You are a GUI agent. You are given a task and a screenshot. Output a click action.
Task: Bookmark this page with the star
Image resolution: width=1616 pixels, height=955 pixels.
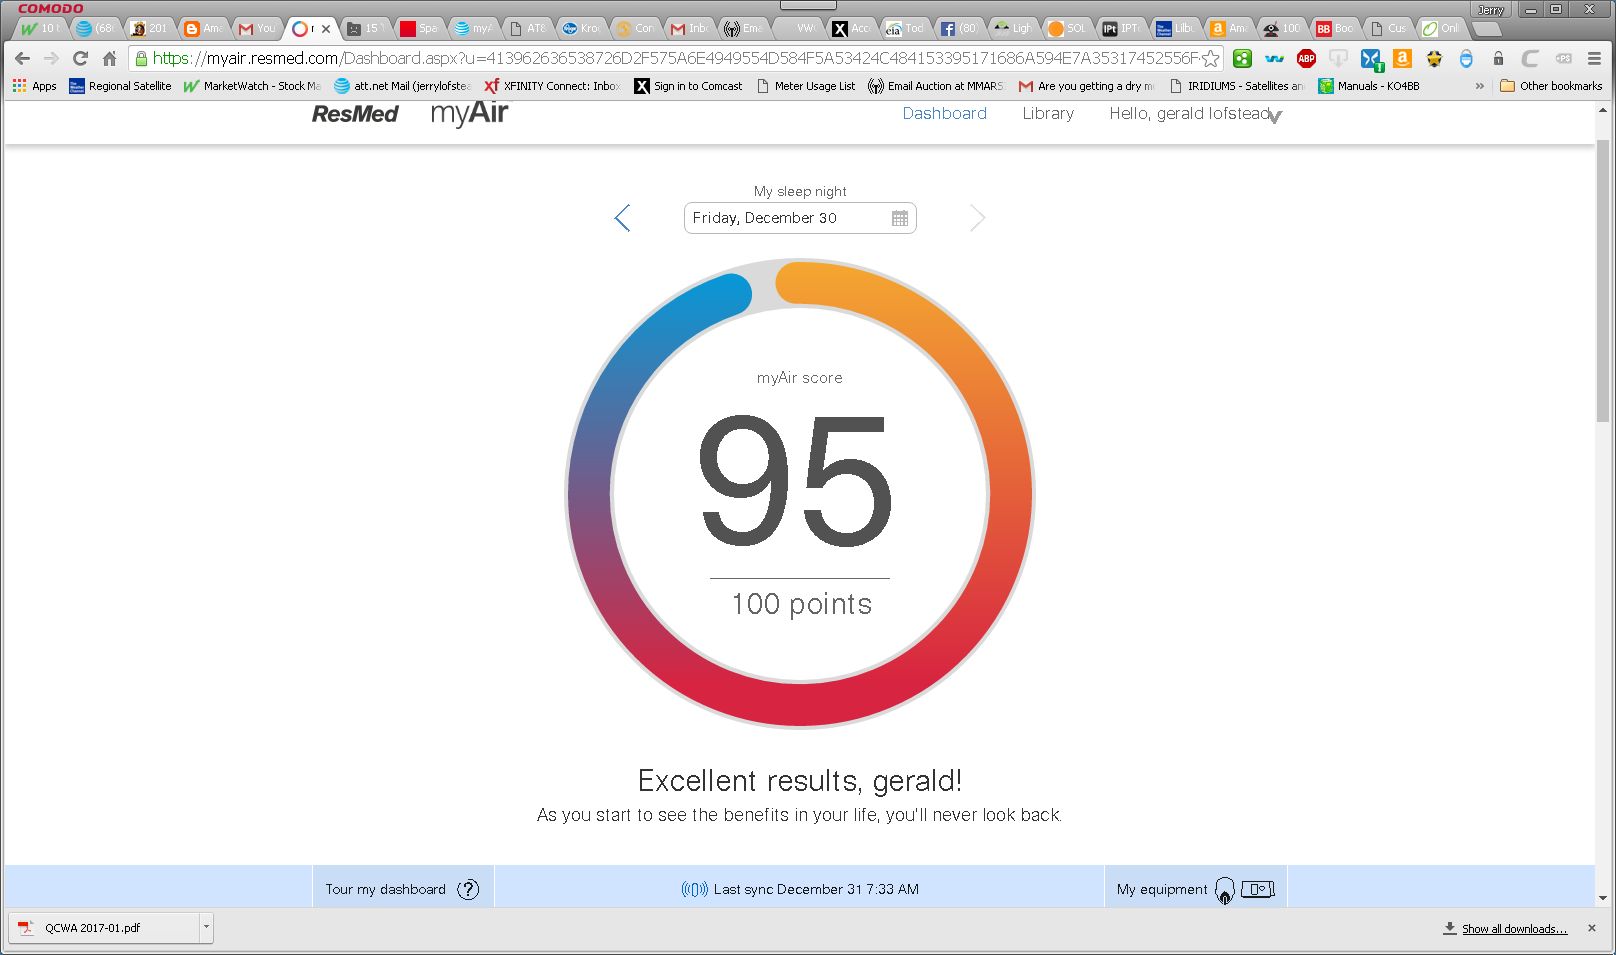click(1211, 58)
